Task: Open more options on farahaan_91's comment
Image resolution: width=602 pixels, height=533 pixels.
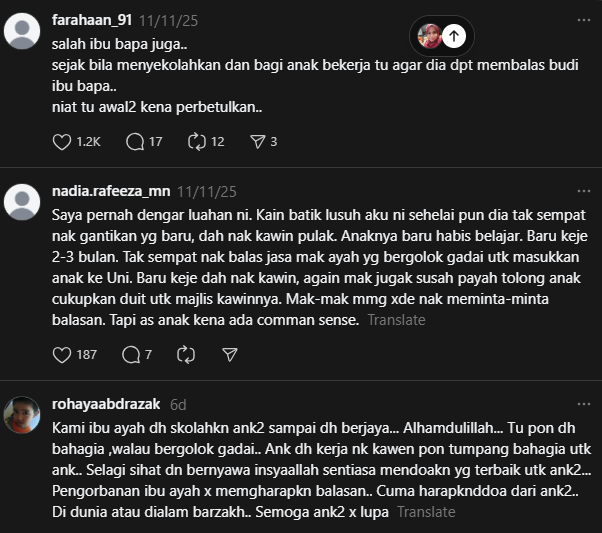Action: click(584, 20)
